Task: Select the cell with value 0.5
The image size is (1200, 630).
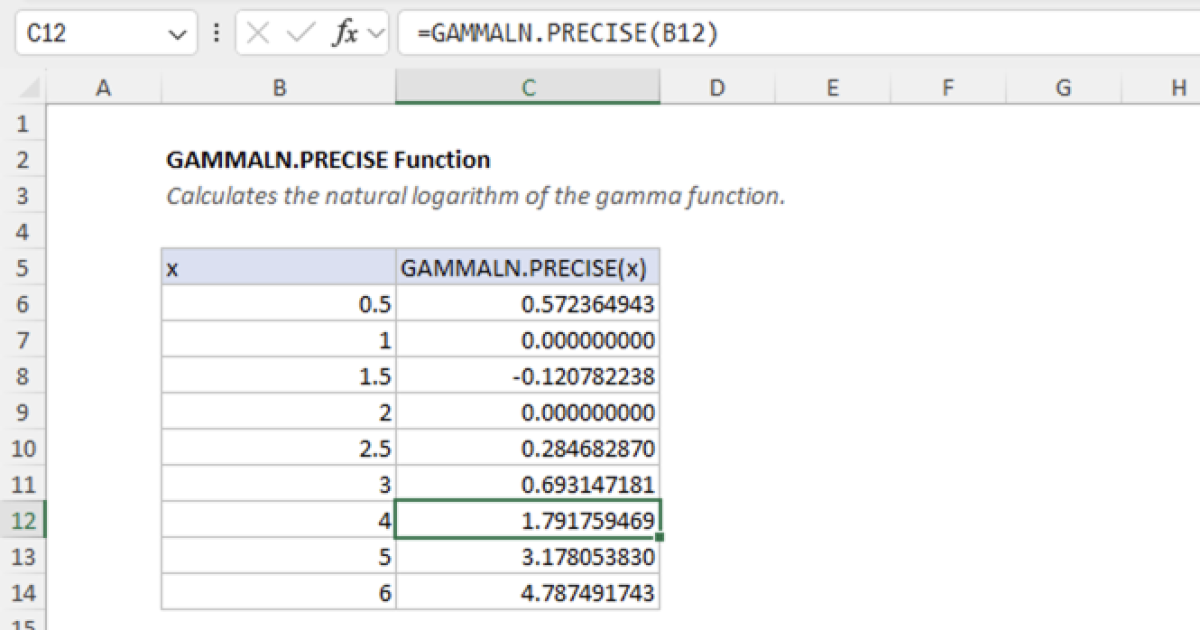Action: [x=278, y=304]
